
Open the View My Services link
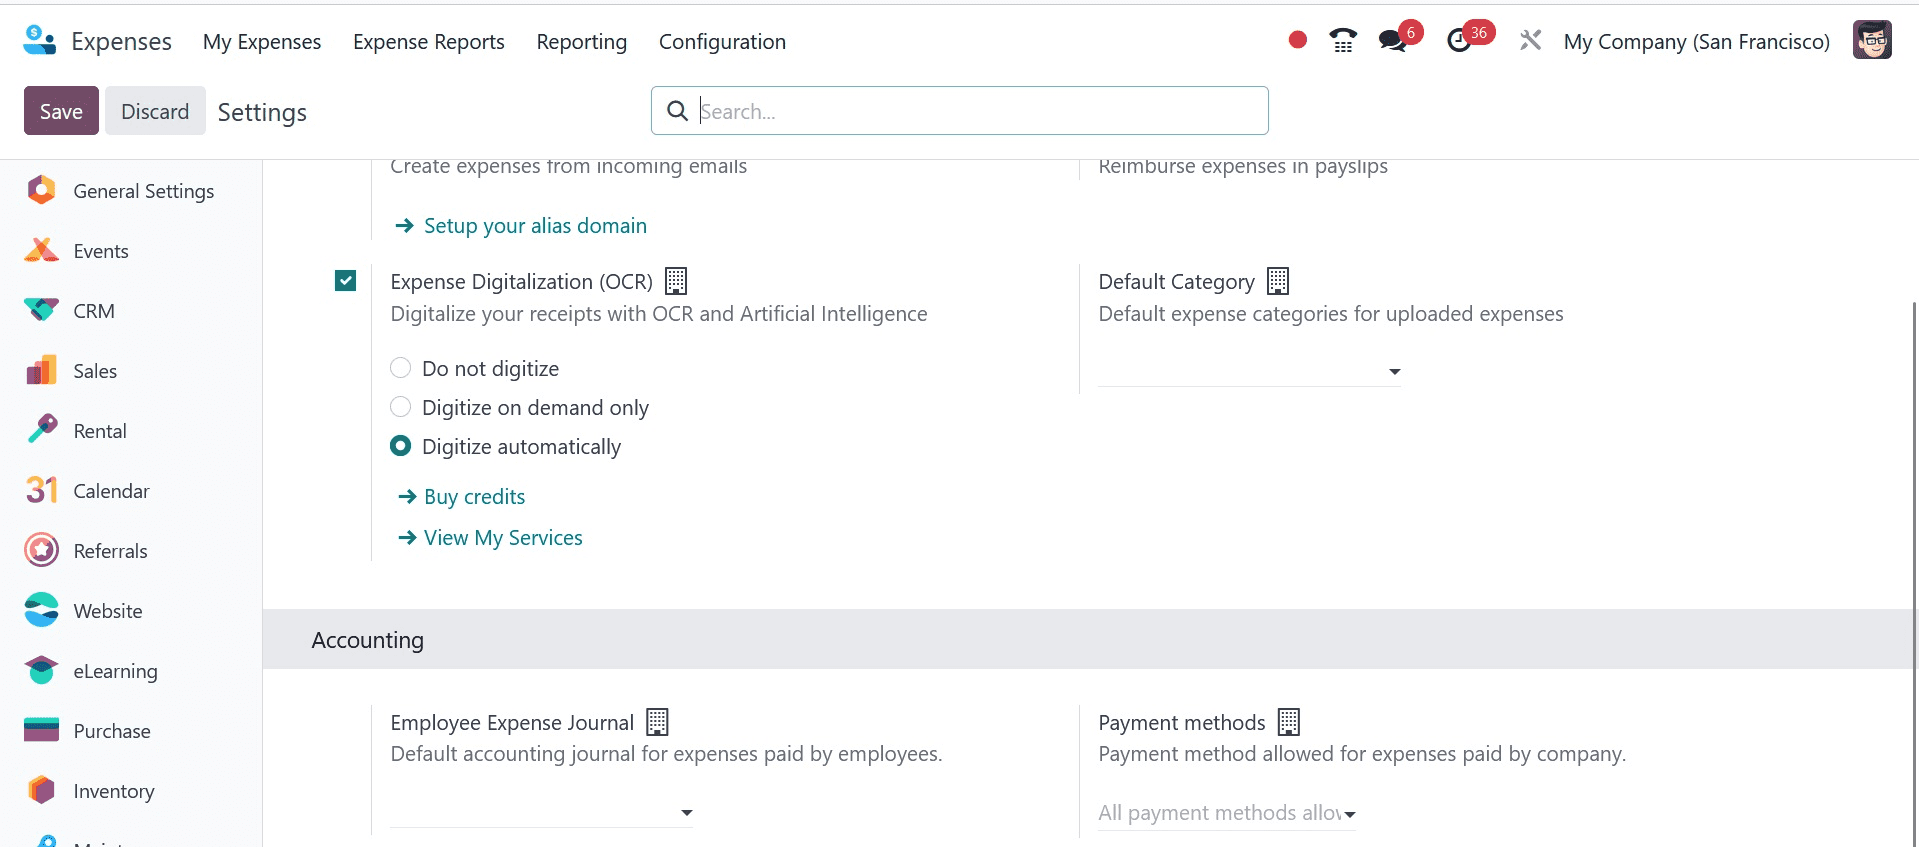click(x=503, y=538)
